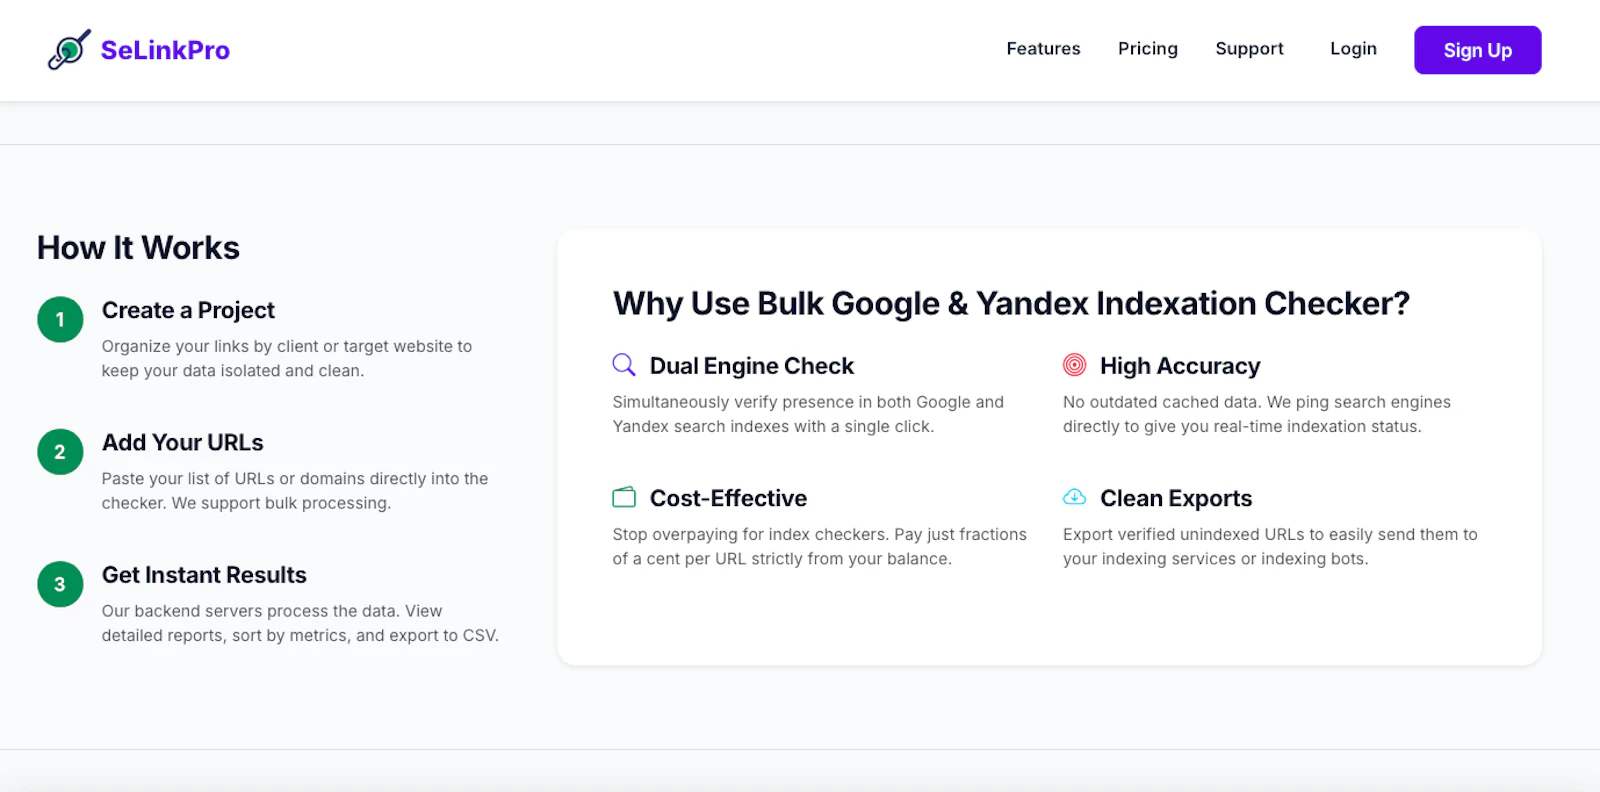Click the purple Sign Up button
This screenshot has height=792, width=1600.
pyautogui.click(x=1477, y=50)
